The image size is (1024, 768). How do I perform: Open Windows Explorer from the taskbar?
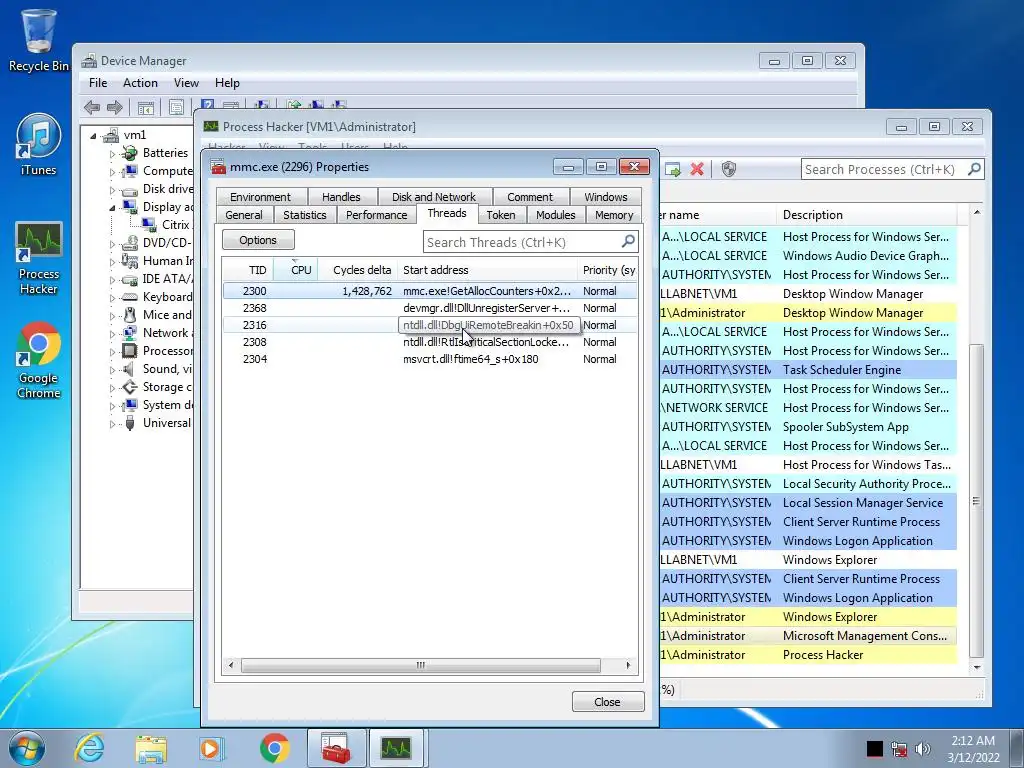tap(151, 748)
